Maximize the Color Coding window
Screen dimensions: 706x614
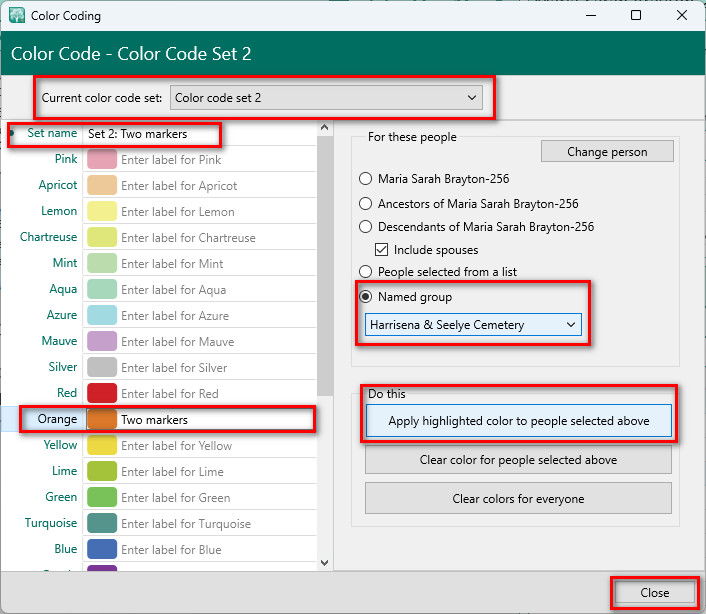click(636, 15)
